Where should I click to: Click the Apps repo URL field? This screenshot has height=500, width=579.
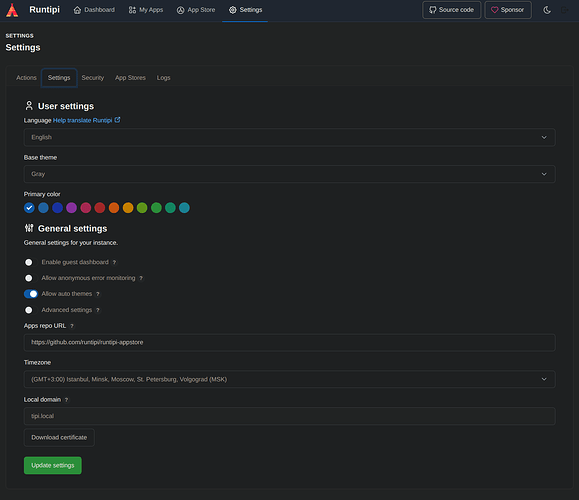290,342
